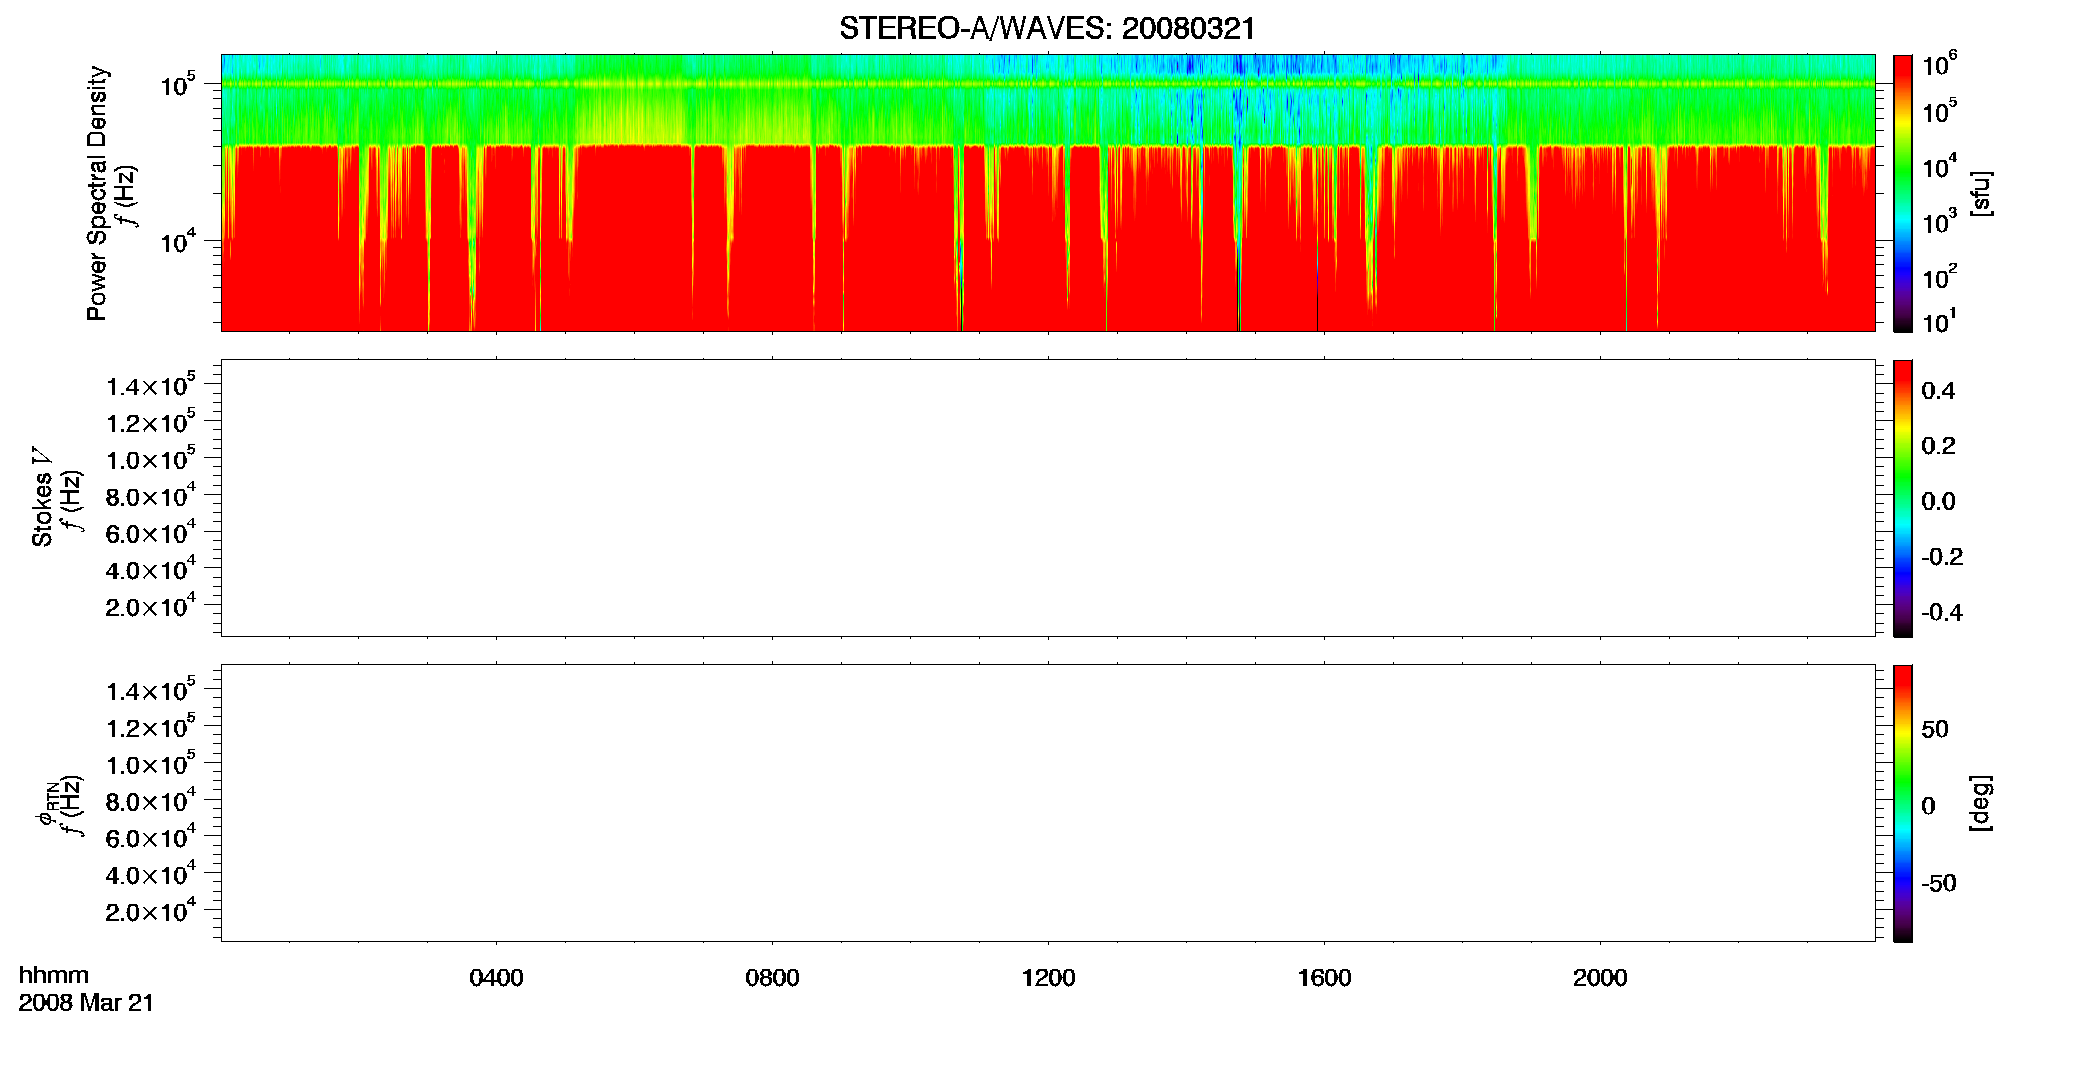The height and width of the screenshot is (1080, 2096).
Task: Click the 1.4×10^5 tick in Stokes panel
Action: click(x=151, y=385)
